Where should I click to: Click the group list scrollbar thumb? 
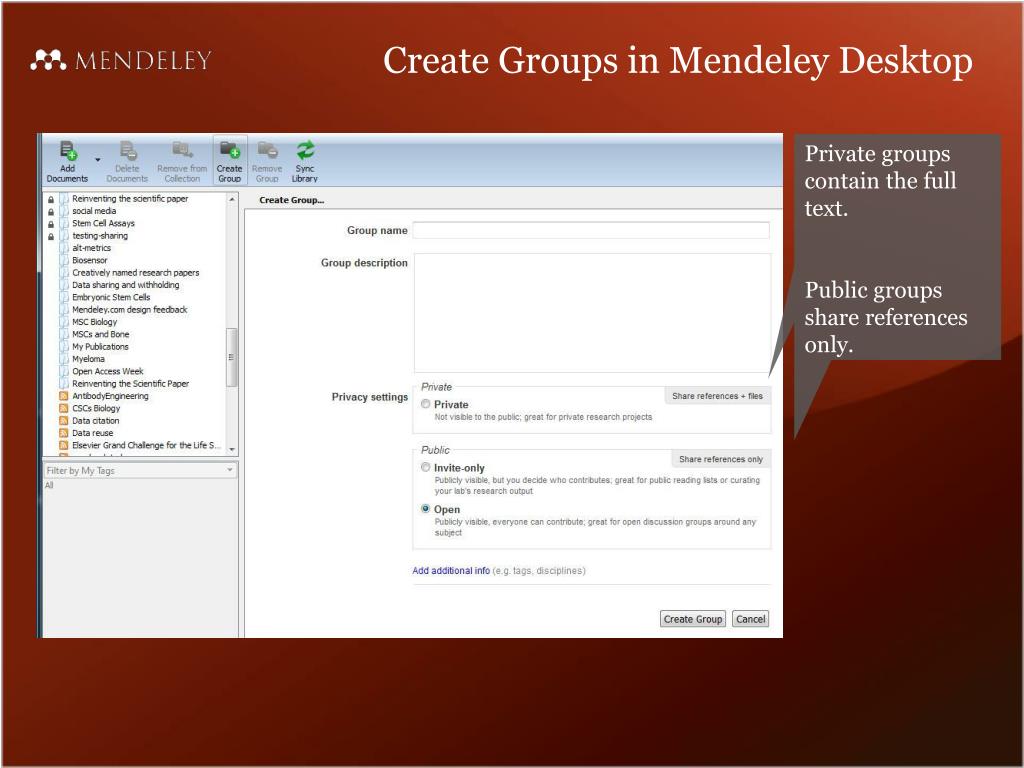pyautogui.click(x=231, y=357)
